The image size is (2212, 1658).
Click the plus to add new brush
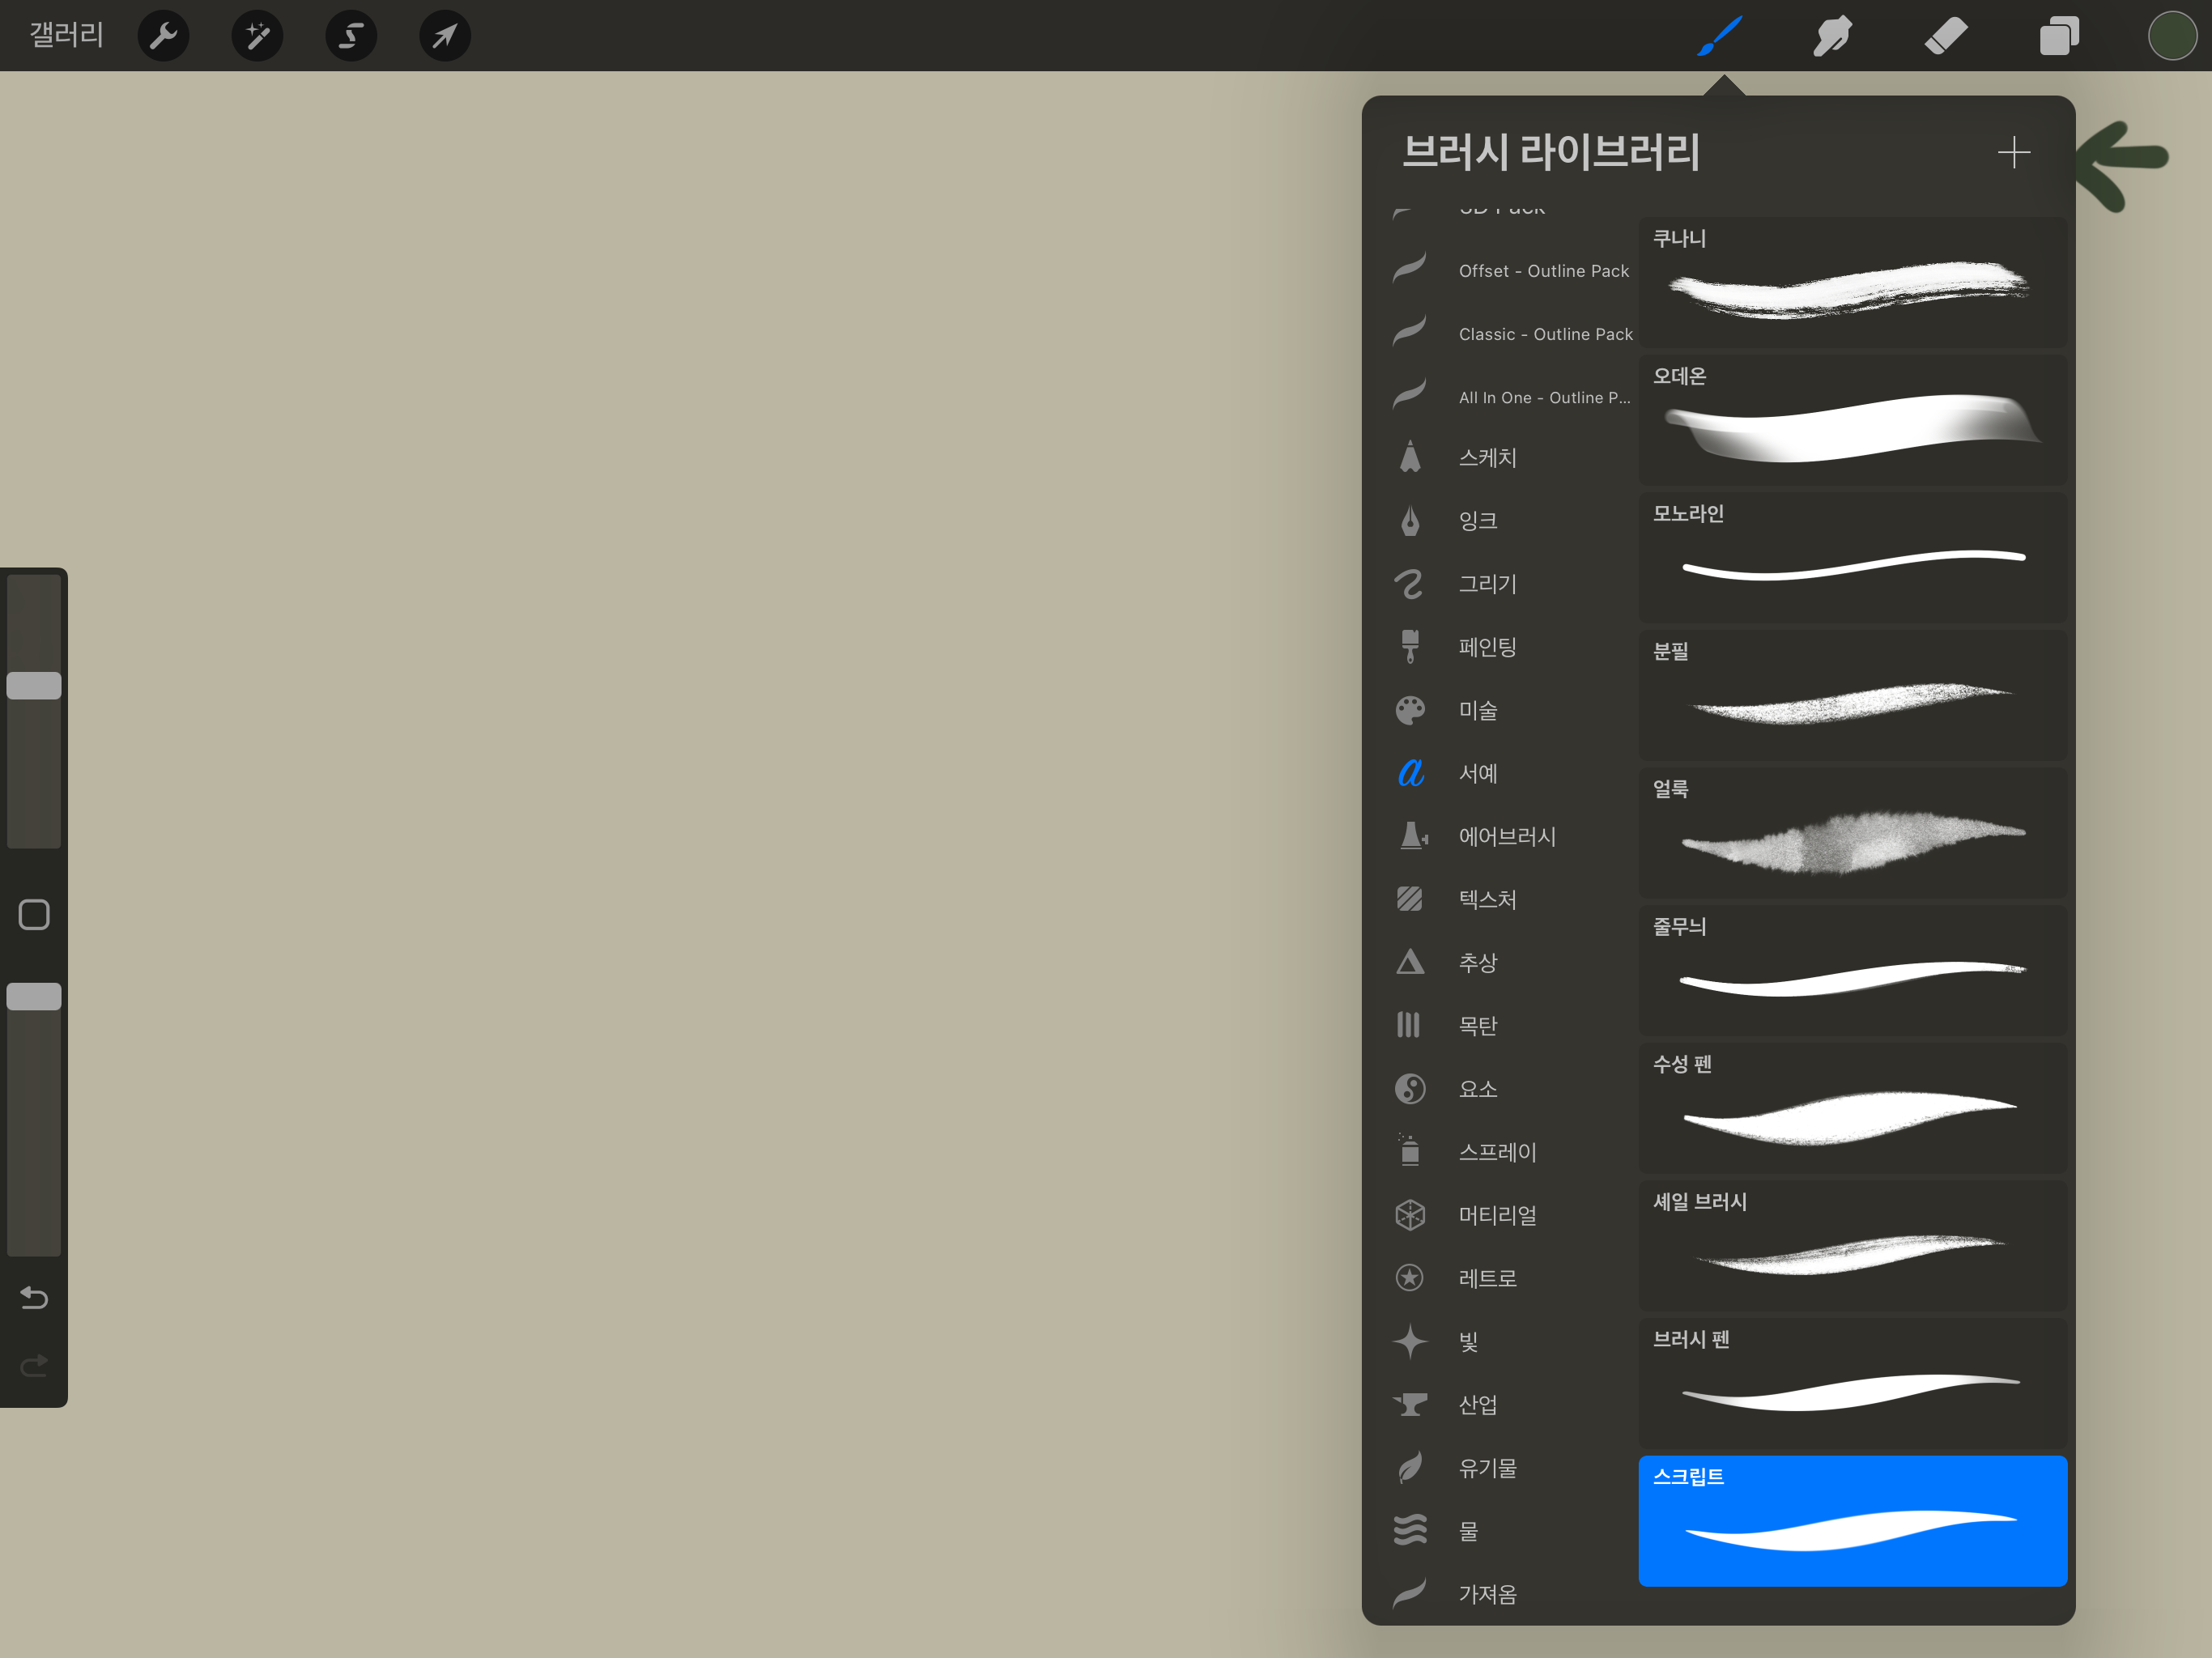tap(2013, 152)
